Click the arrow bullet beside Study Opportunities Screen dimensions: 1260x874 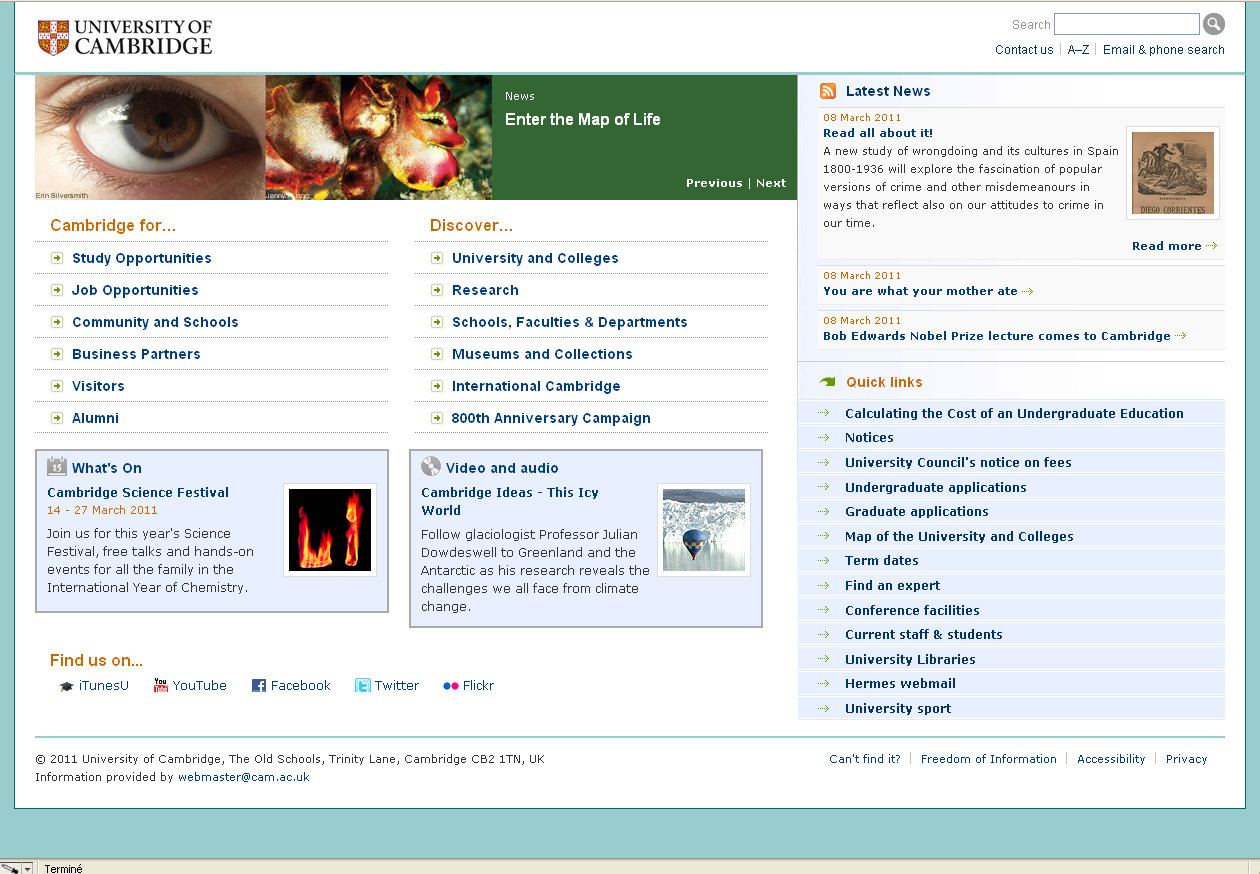coord(57,258)
